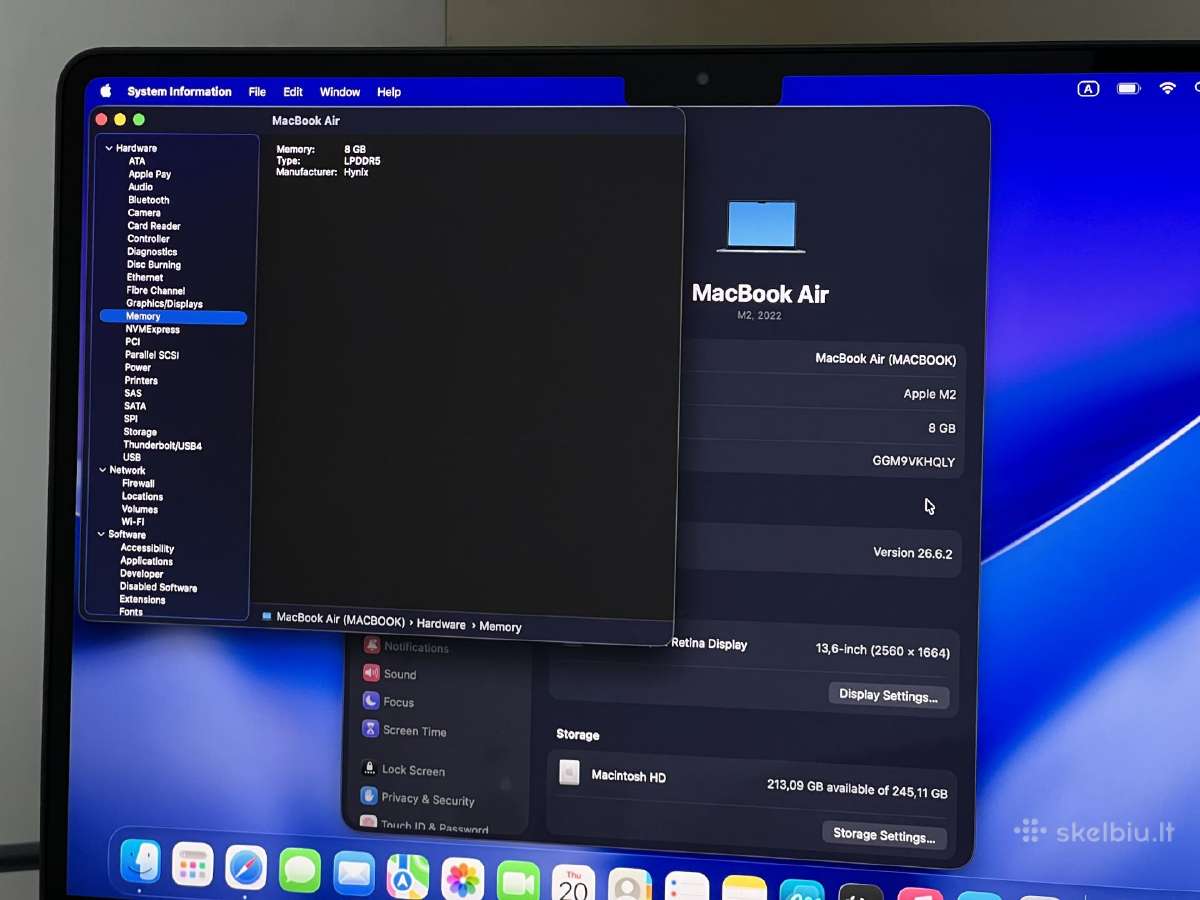Select Apple Pay in the Hardware tree
This screenshot has width=1200, height=900.
[x=149, y=174]
